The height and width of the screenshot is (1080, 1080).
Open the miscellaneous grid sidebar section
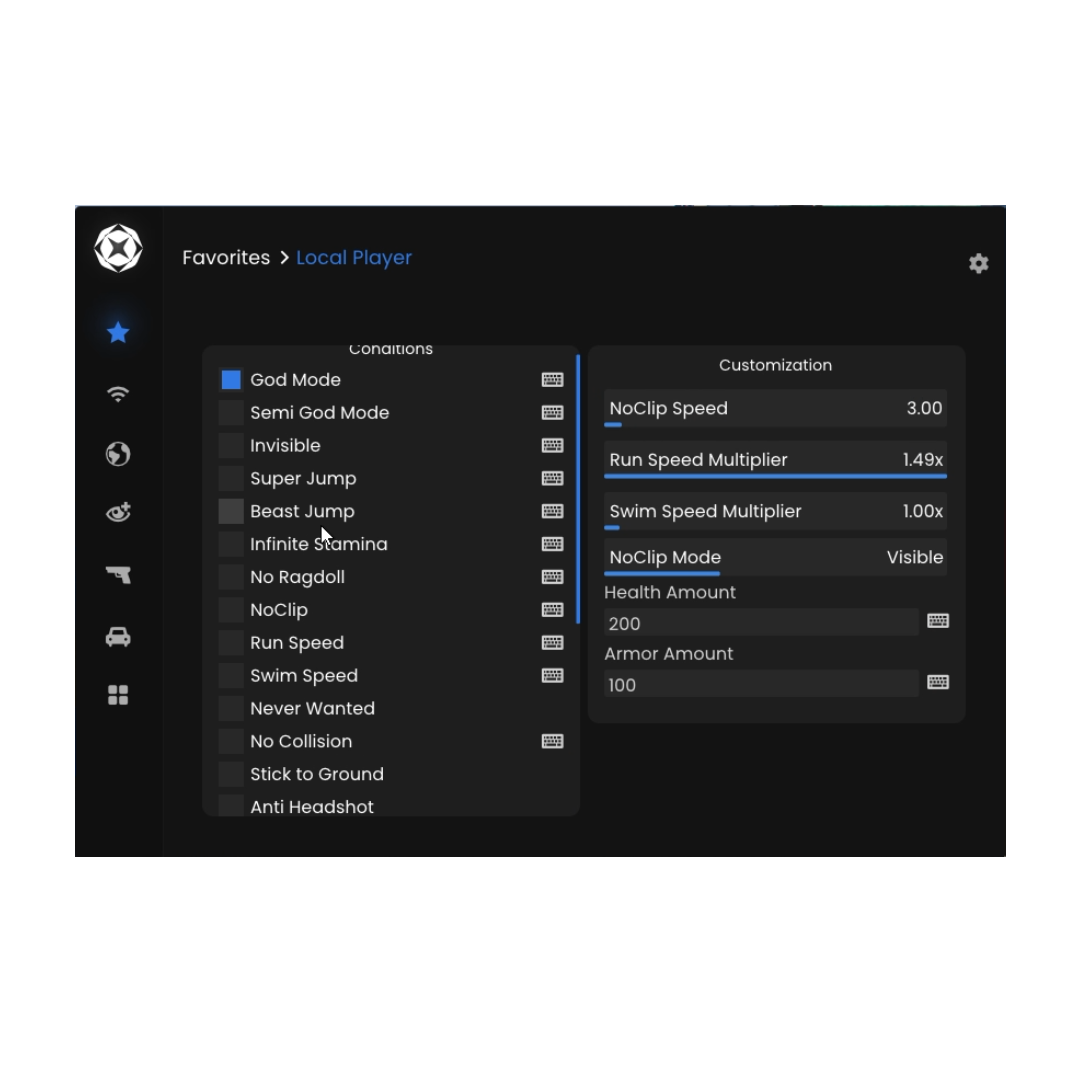118,695
